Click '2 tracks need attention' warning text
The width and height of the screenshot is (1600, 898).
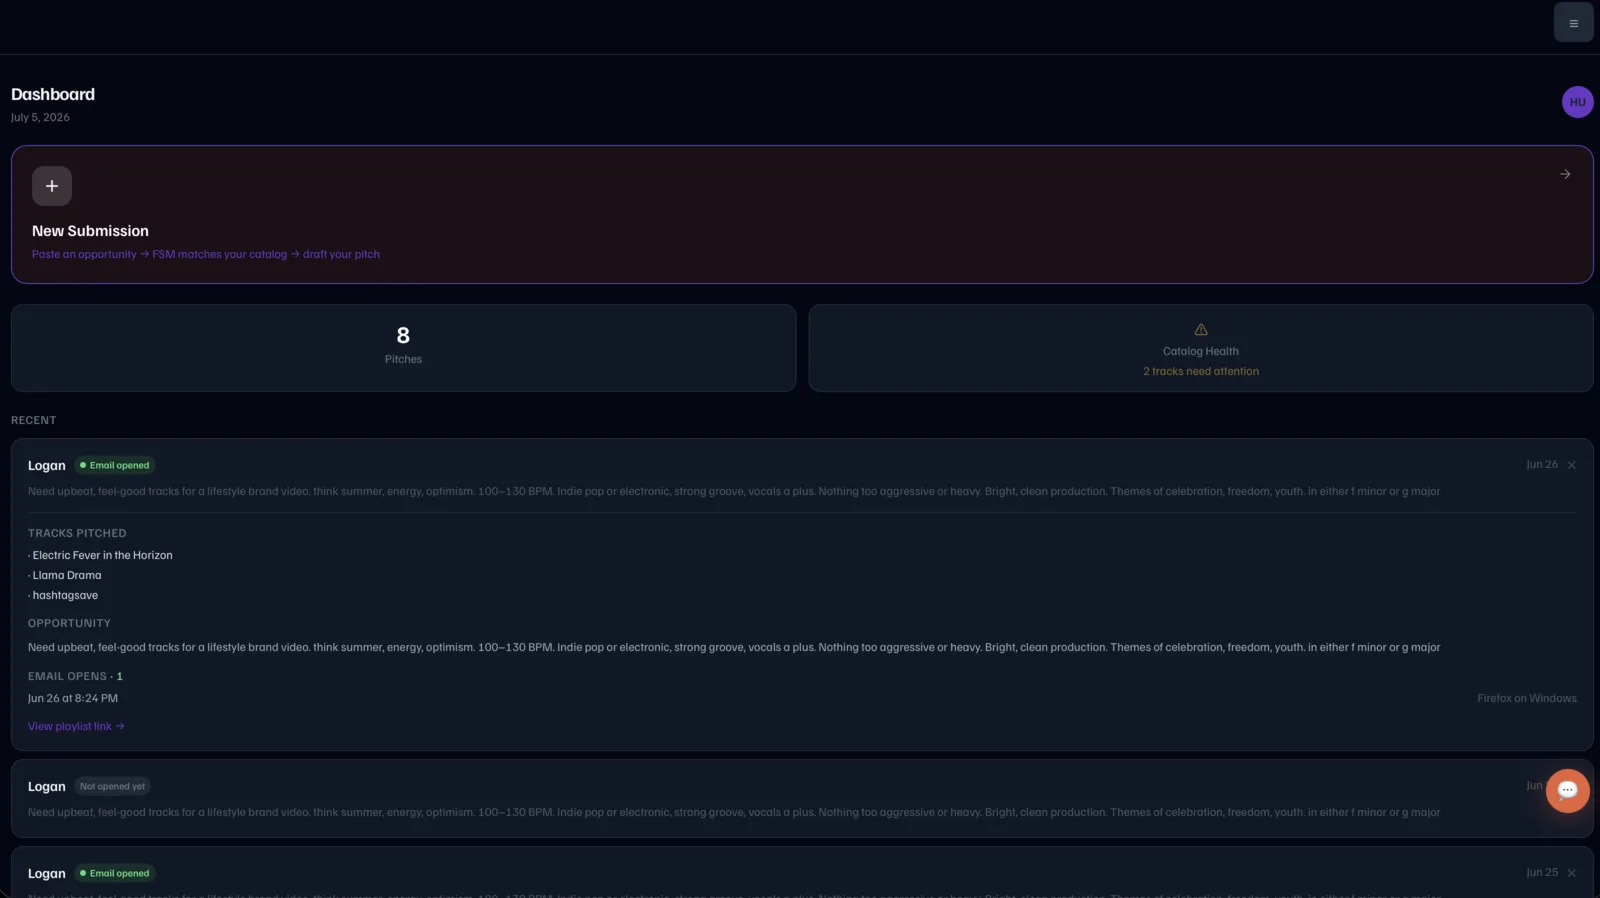(x=1201, y=371)
